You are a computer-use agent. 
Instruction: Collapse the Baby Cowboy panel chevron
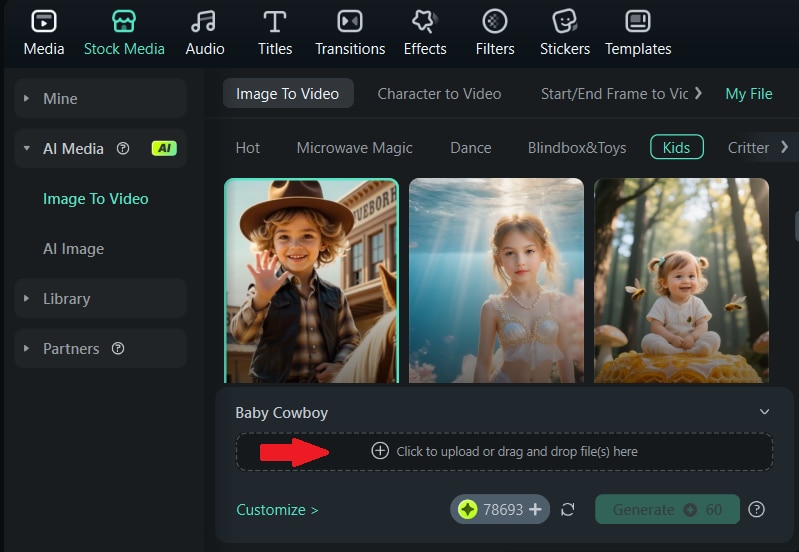tap(764, 412)
